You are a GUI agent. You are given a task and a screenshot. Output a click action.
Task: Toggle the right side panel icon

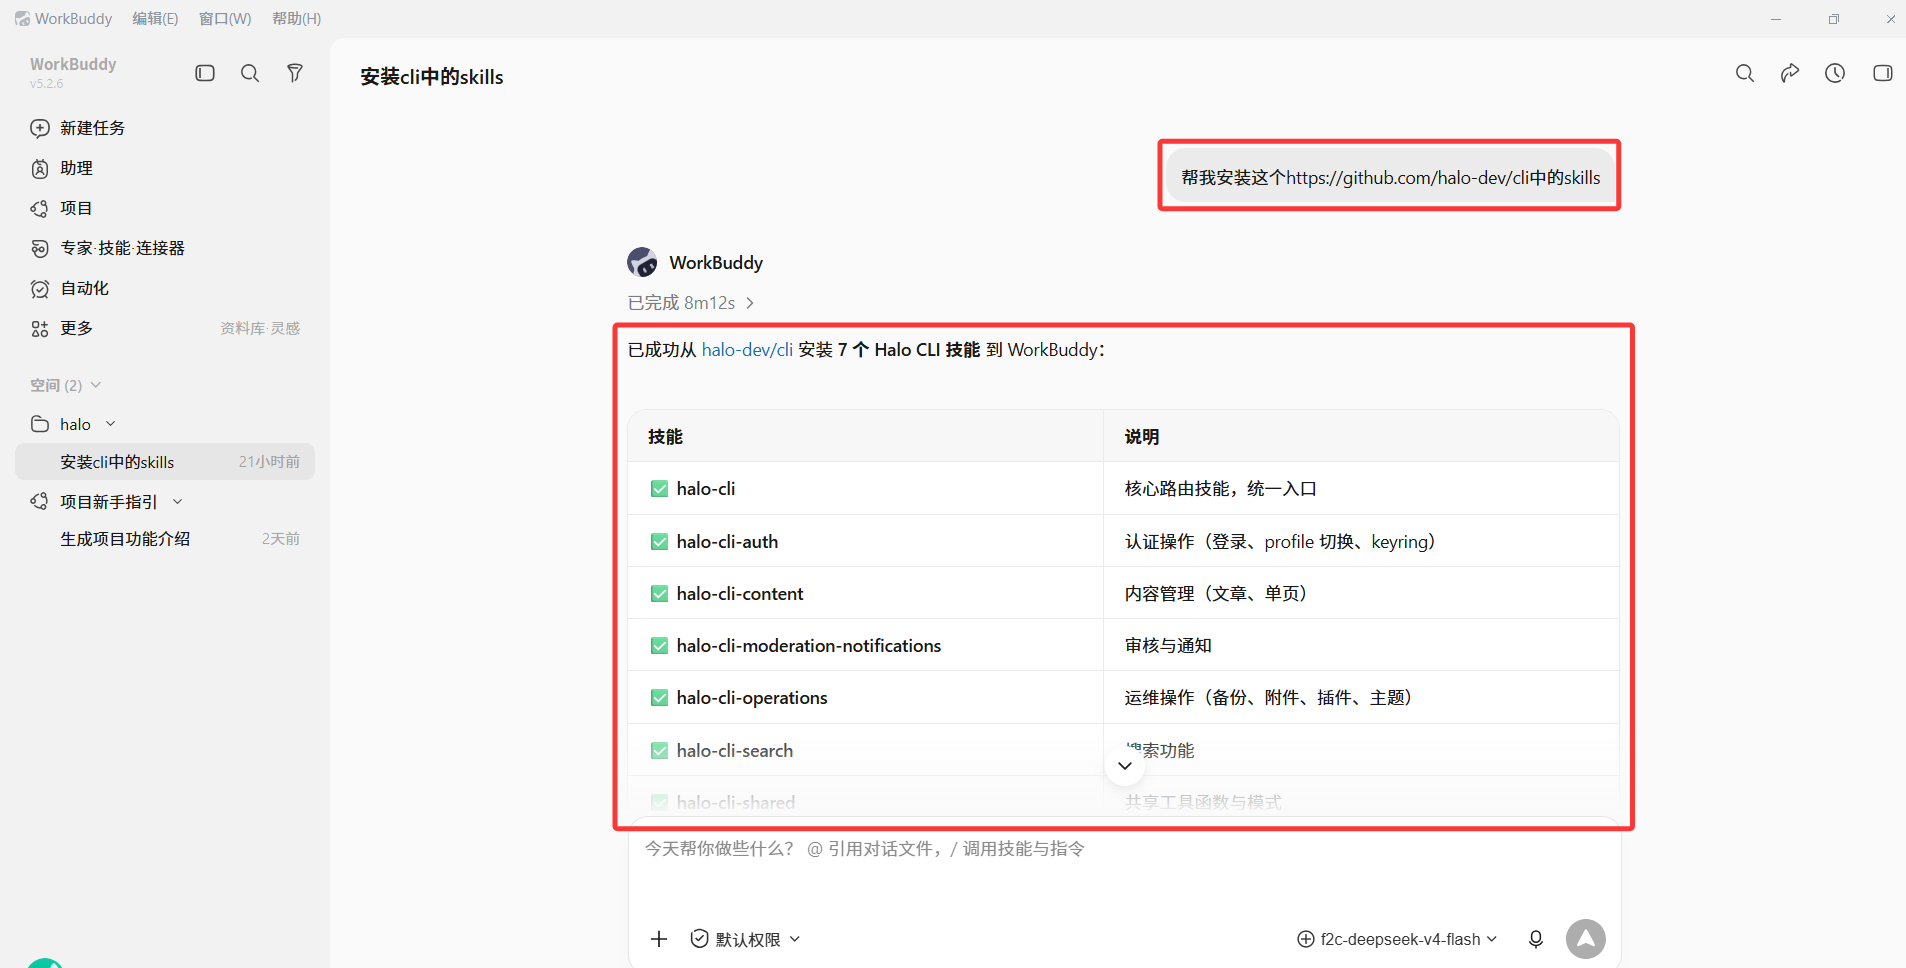pyautogui.click(x=1882, y=73)
